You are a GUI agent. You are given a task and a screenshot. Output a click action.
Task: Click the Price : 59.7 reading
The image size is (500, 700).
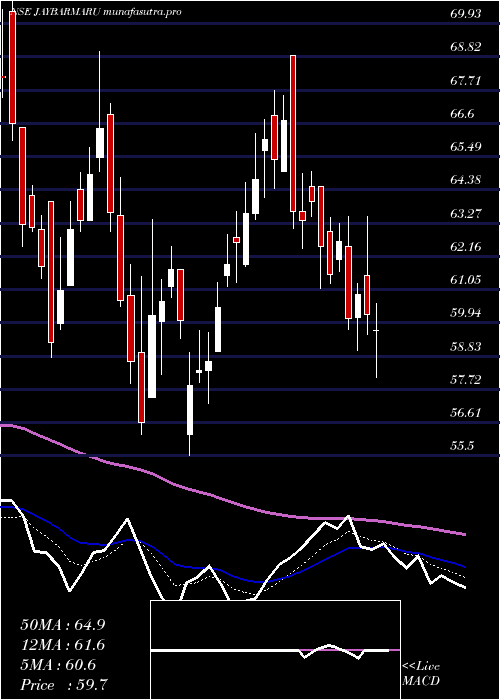point(63,685)
